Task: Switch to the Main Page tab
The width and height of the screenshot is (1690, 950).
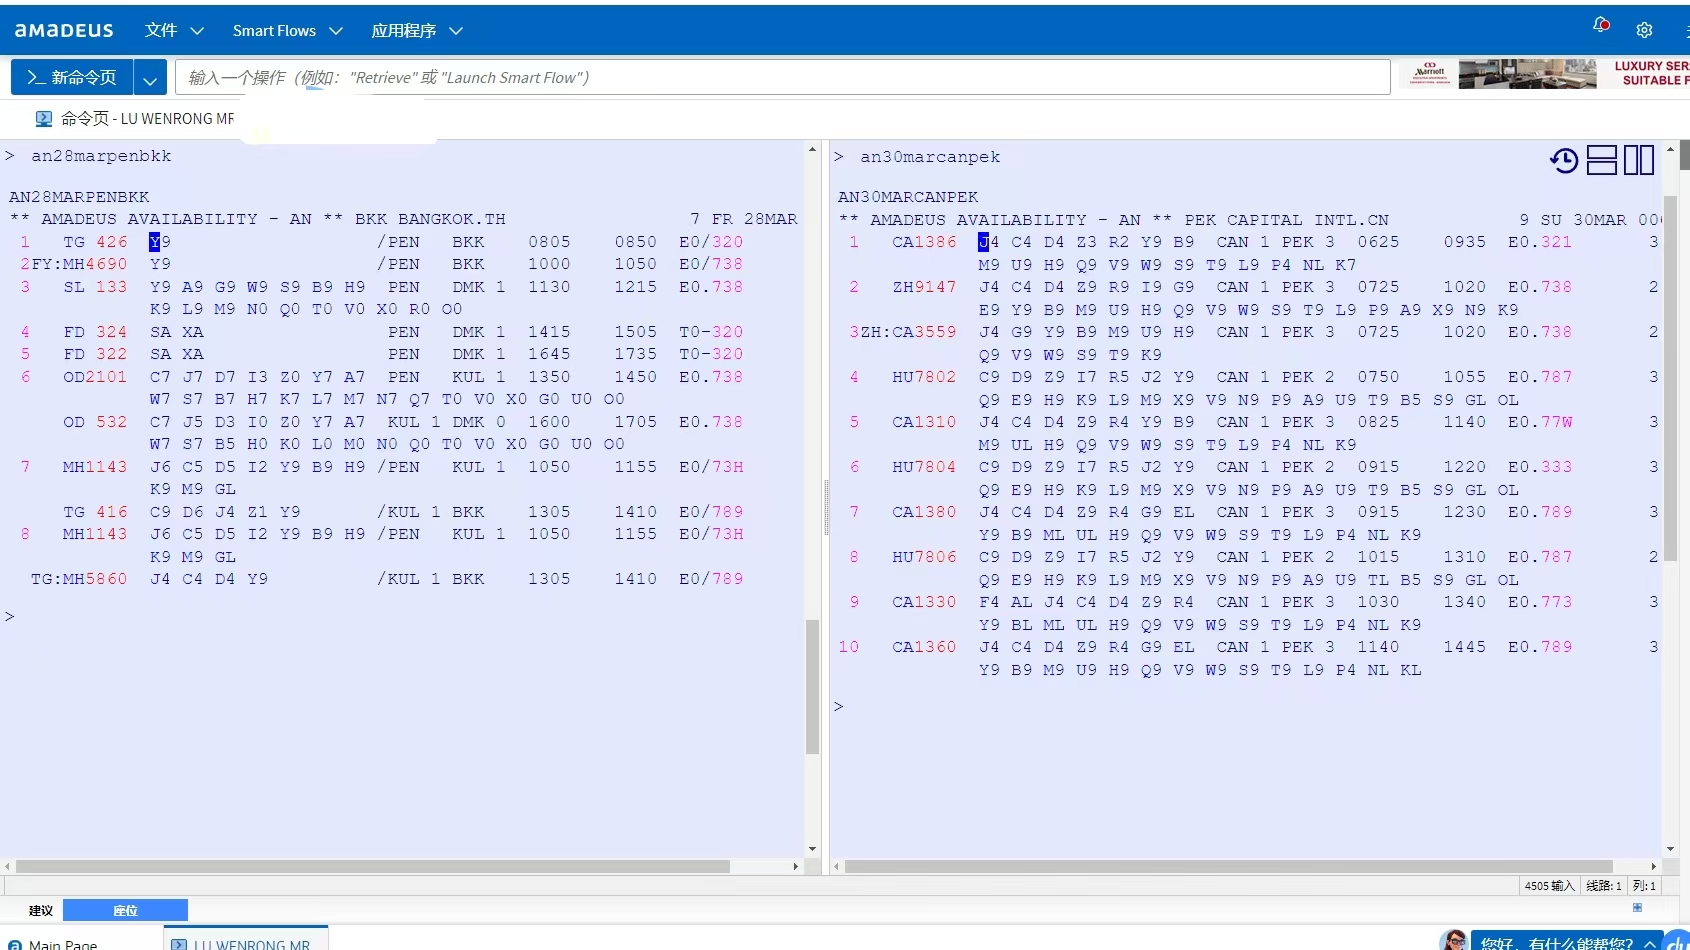Action: click(x=62, y=943)
